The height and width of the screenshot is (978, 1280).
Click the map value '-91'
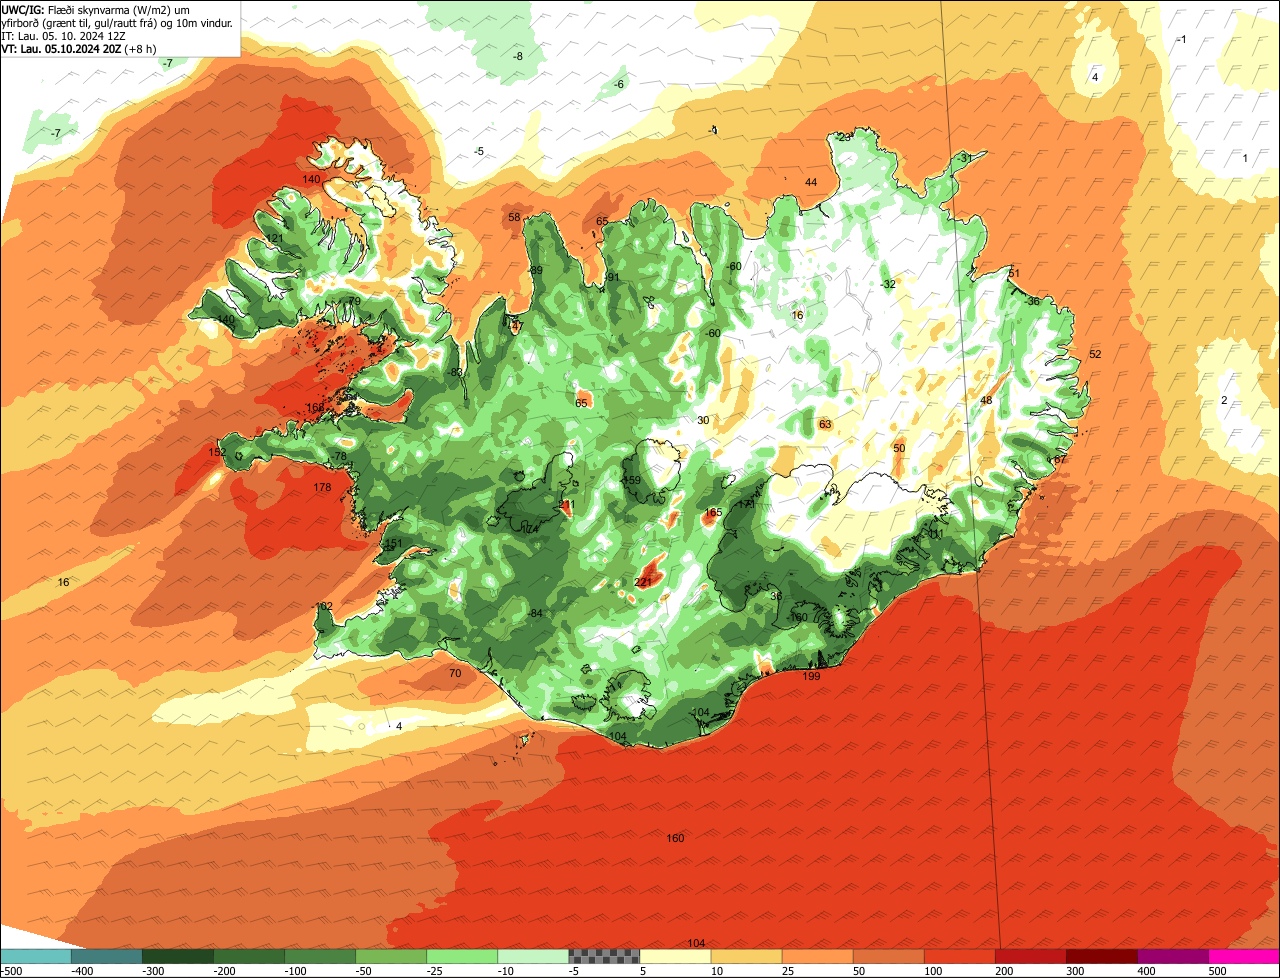tap(612, 277)
